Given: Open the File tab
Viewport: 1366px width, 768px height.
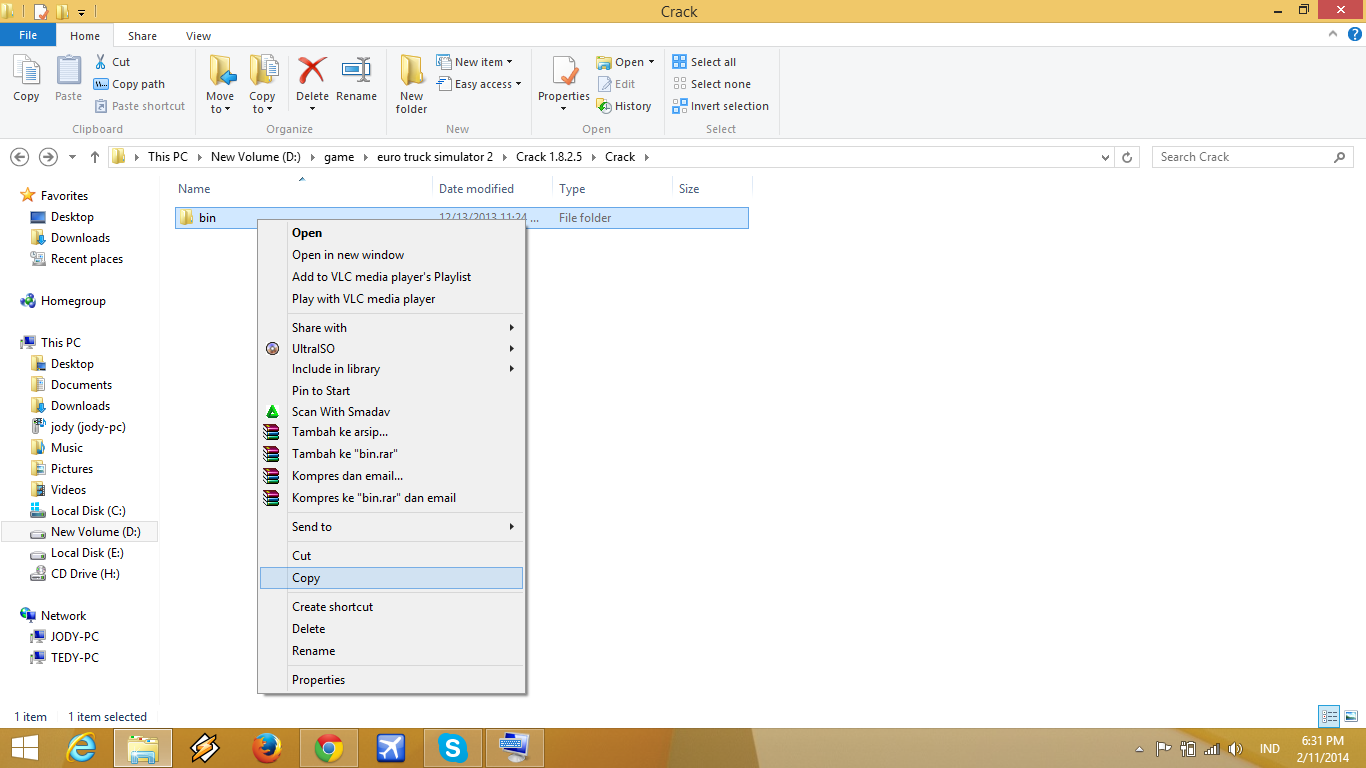Looking at the screenshot, I should click(28, 35).
